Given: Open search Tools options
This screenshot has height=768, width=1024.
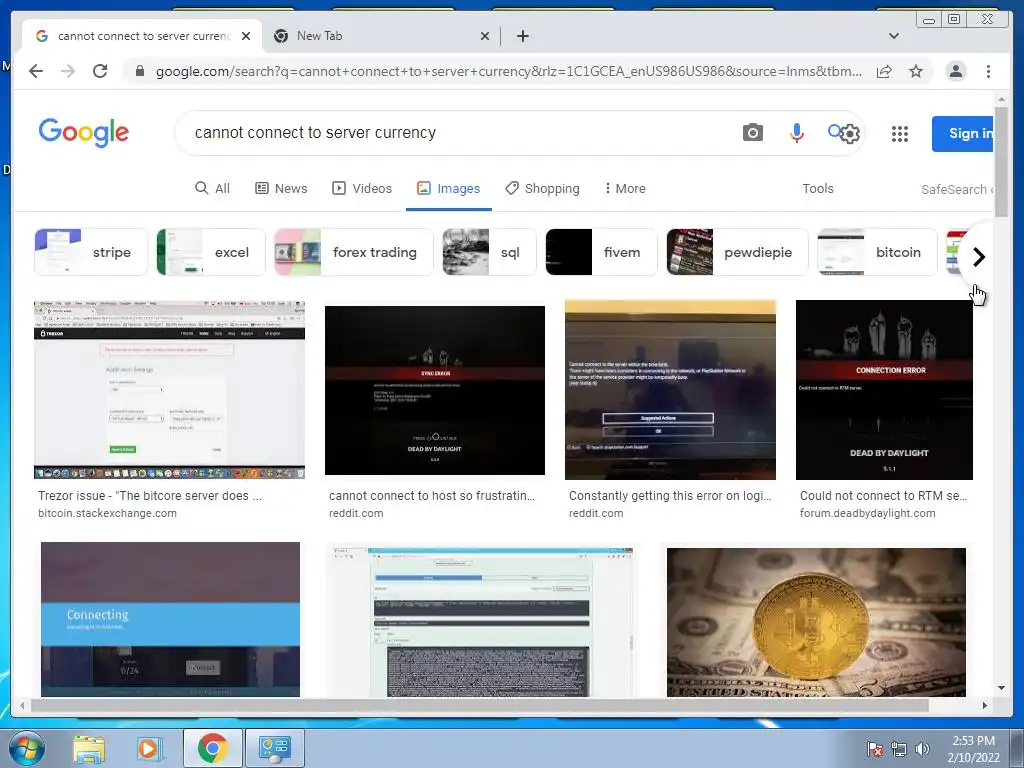Looking at the screenshot, I should [x=818, y=189].
